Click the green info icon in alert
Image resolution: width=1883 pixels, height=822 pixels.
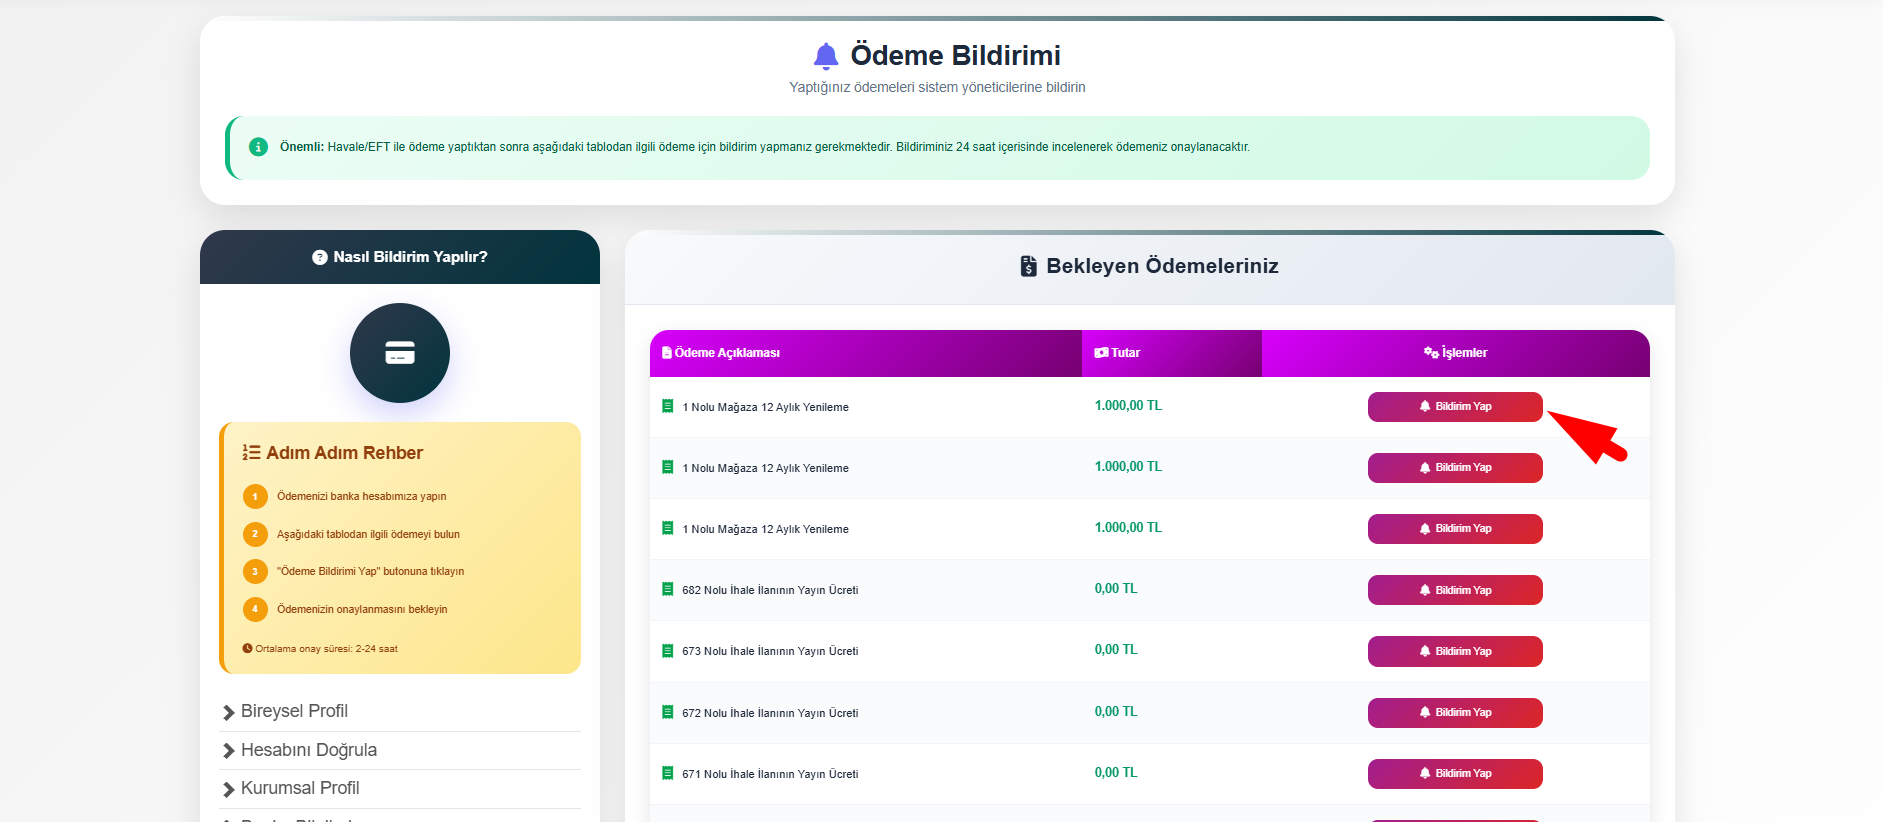[258, 147]
